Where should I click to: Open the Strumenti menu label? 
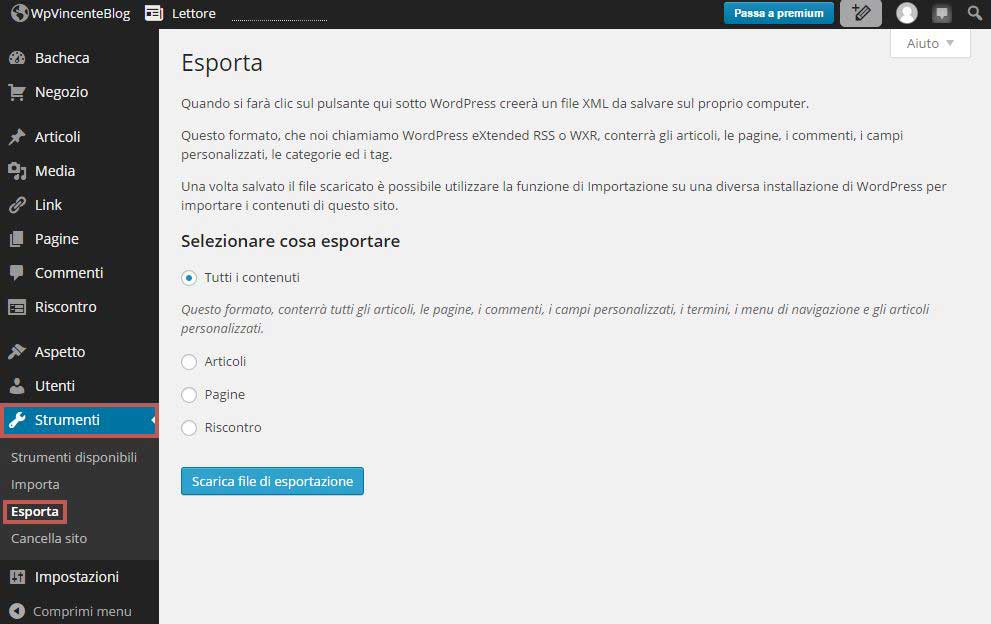[67, 420]
